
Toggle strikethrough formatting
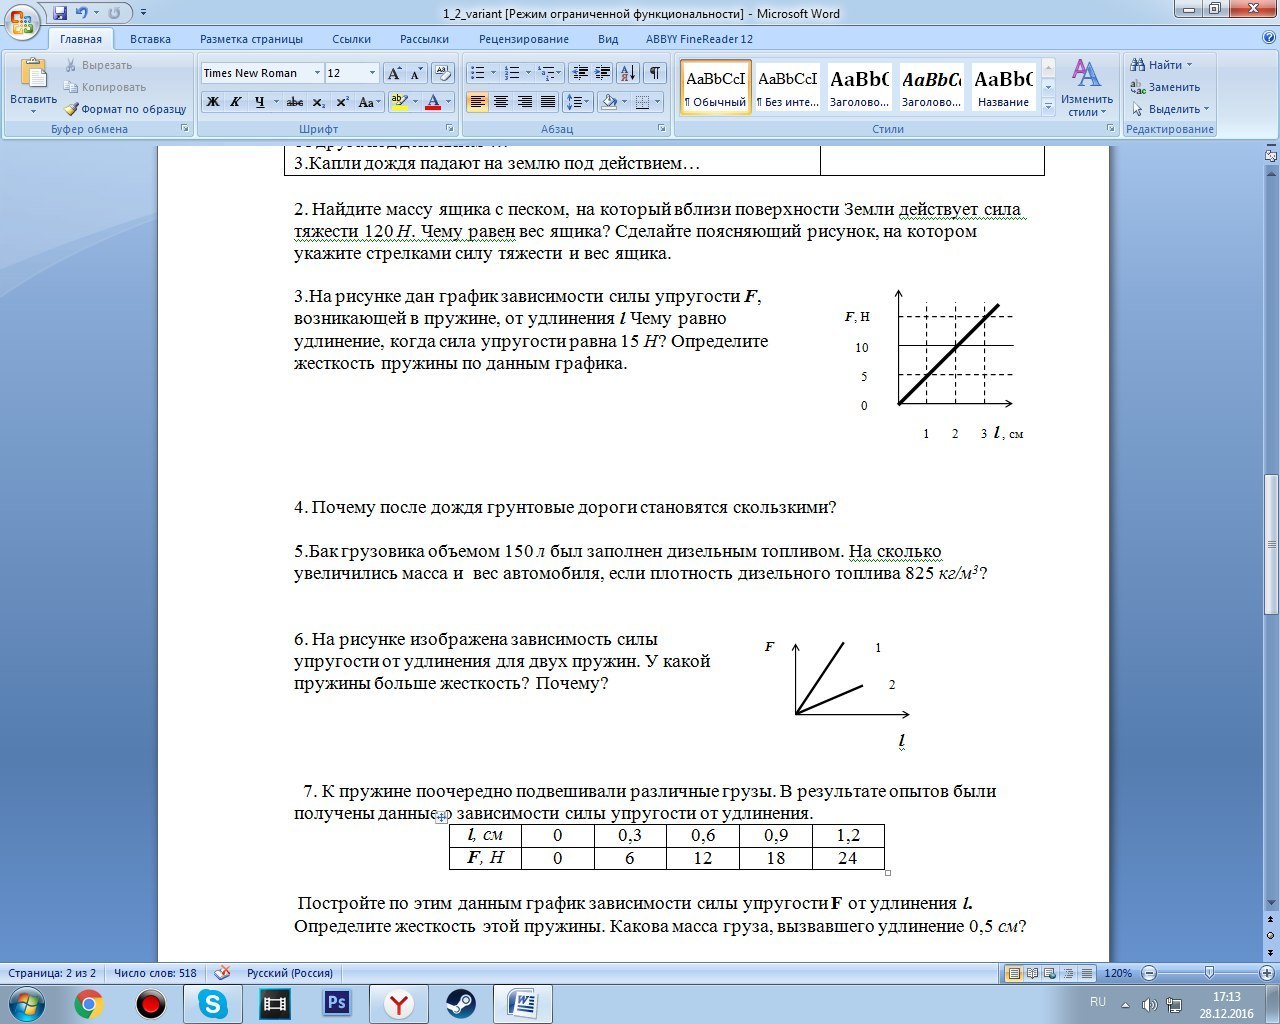[295, 102]
